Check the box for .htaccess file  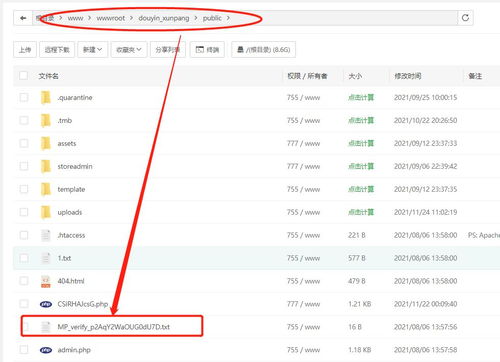click(x=24, y=235)
